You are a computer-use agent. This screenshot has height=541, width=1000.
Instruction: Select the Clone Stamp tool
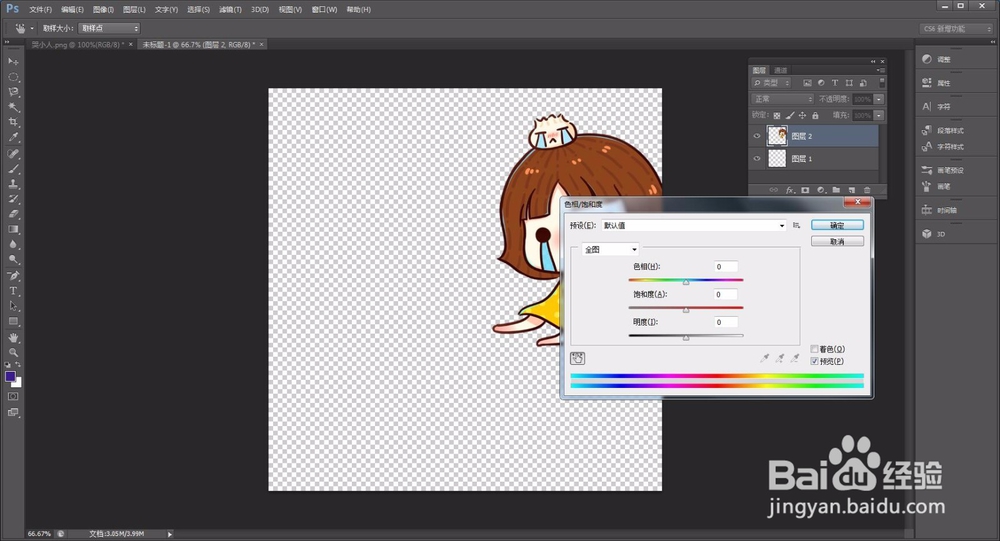tap(13, 184)
